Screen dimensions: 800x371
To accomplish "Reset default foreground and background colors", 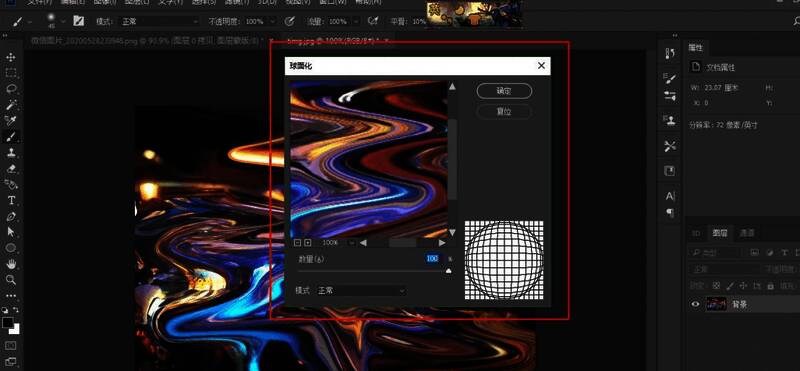I will click(x=5, y=309).
